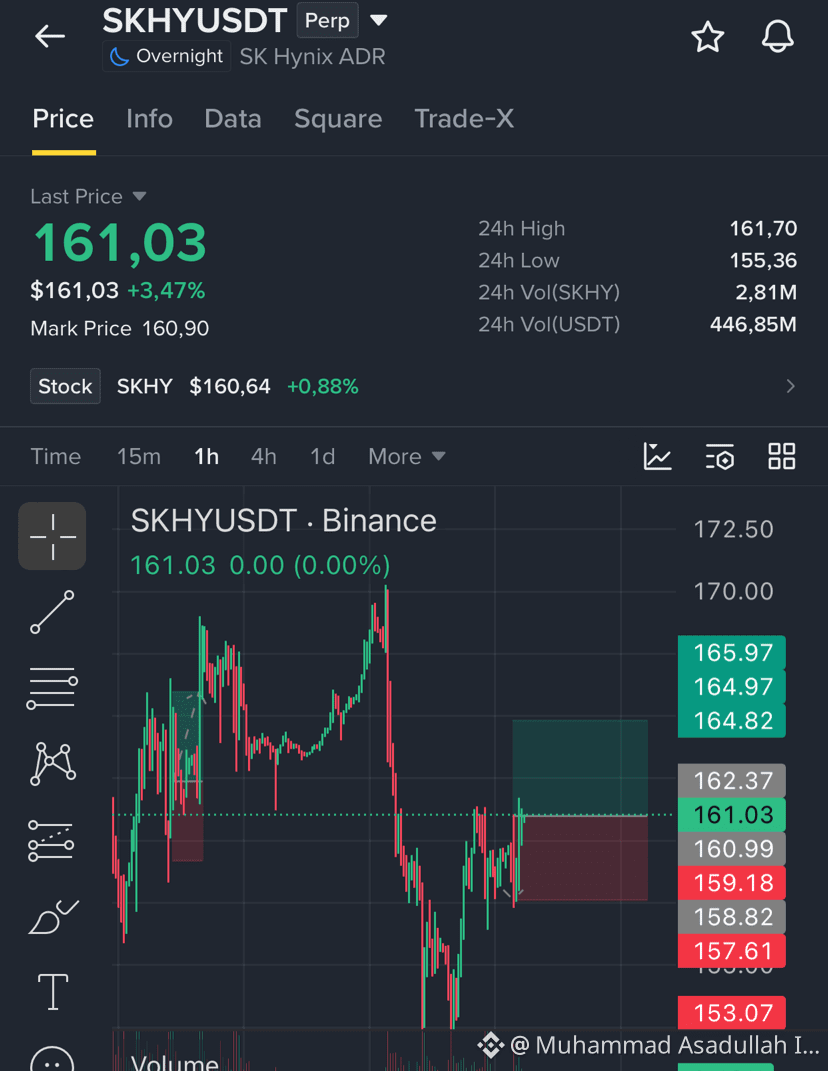Click the 24h High value 161,70

click(763, 228)
